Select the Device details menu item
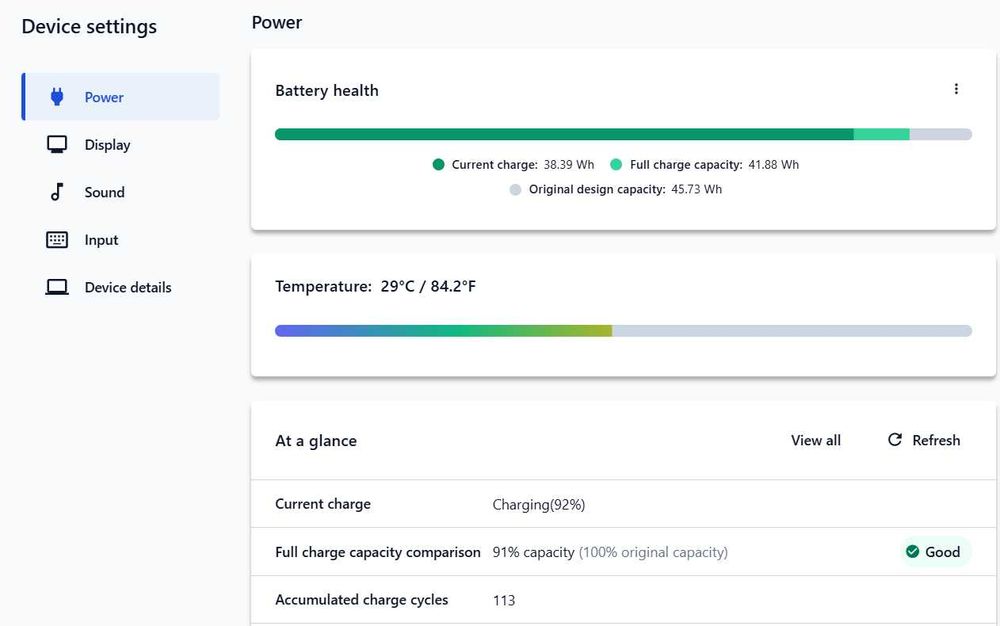The height and width of the screenshot is (626, 1000). [x=128, y=288]
